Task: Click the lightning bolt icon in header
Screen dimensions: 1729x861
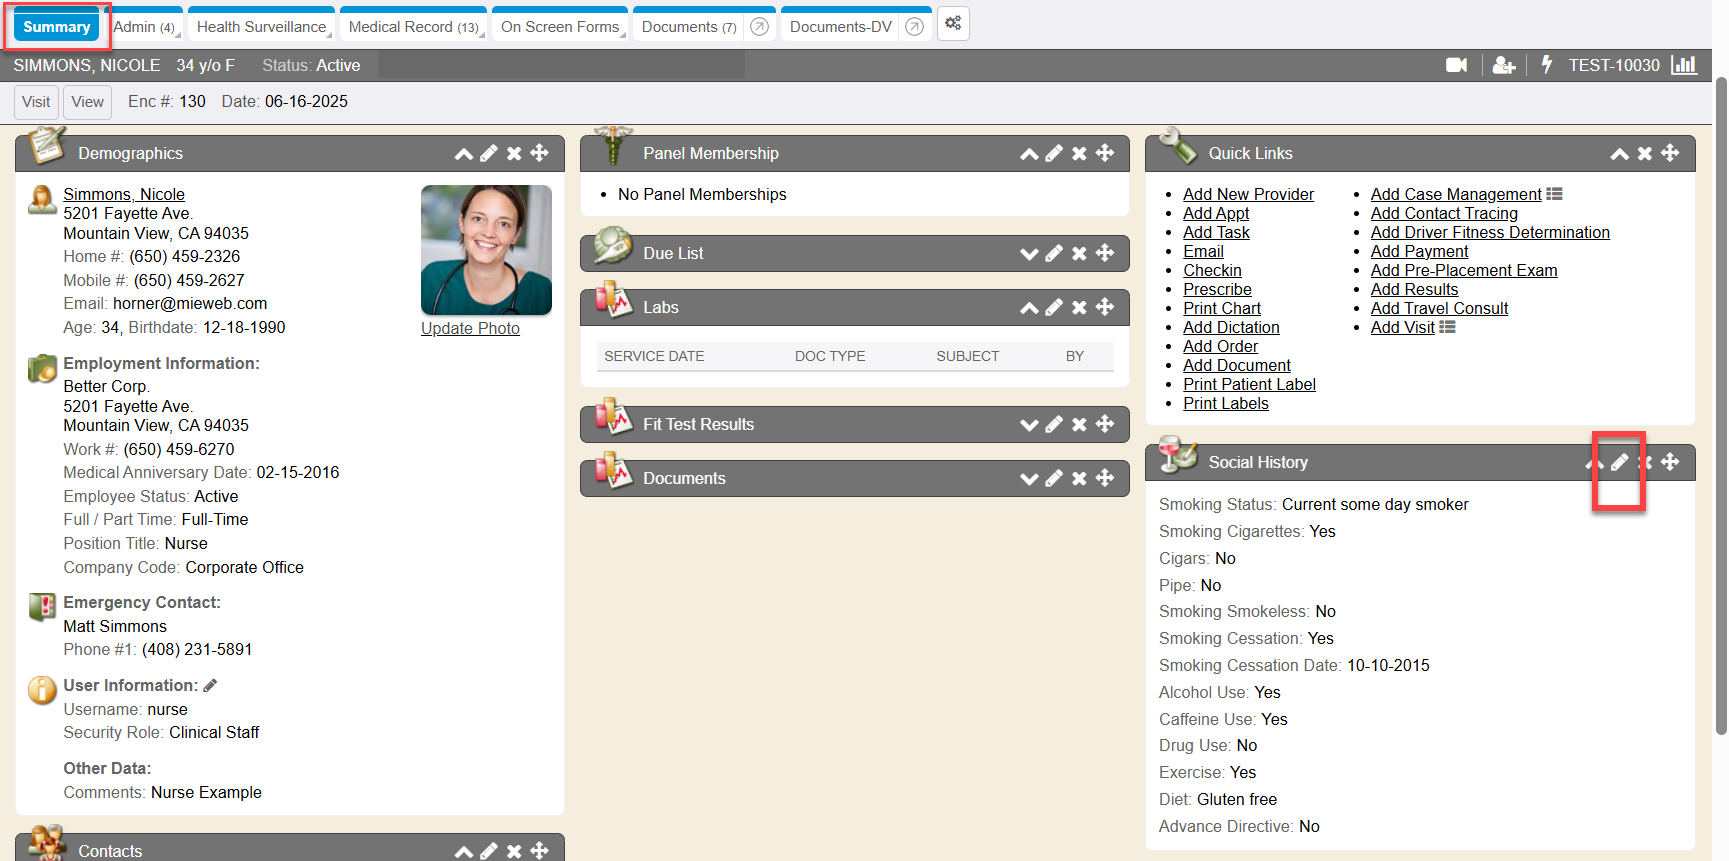Action: [x=1547, y=65]
